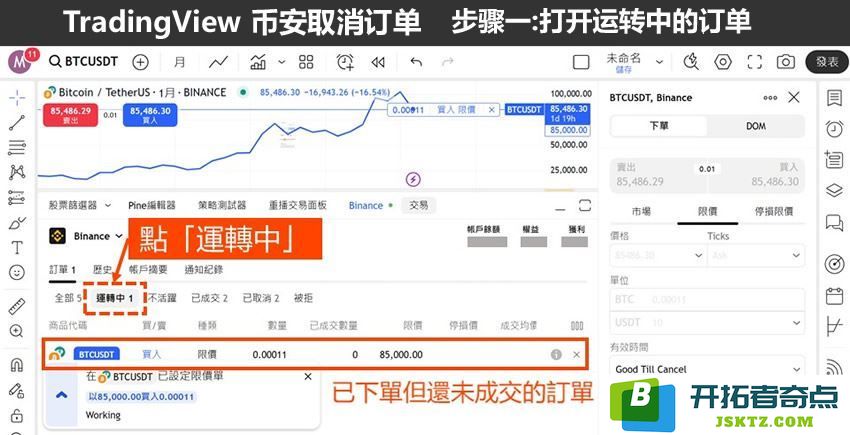This screenshot has height=435, width=850.
Task: Show info for BTCUSDT order row
Action: (556, 355)
